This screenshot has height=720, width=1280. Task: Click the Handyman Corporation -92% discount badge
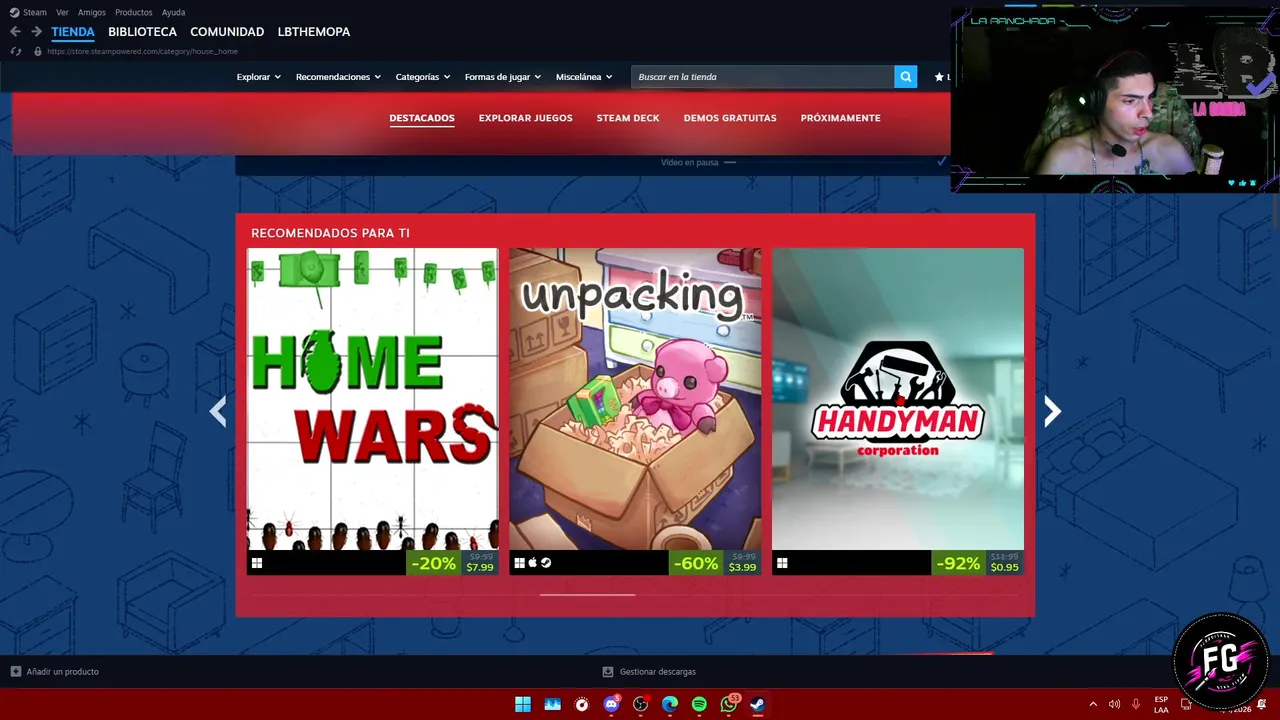point(958,563)
